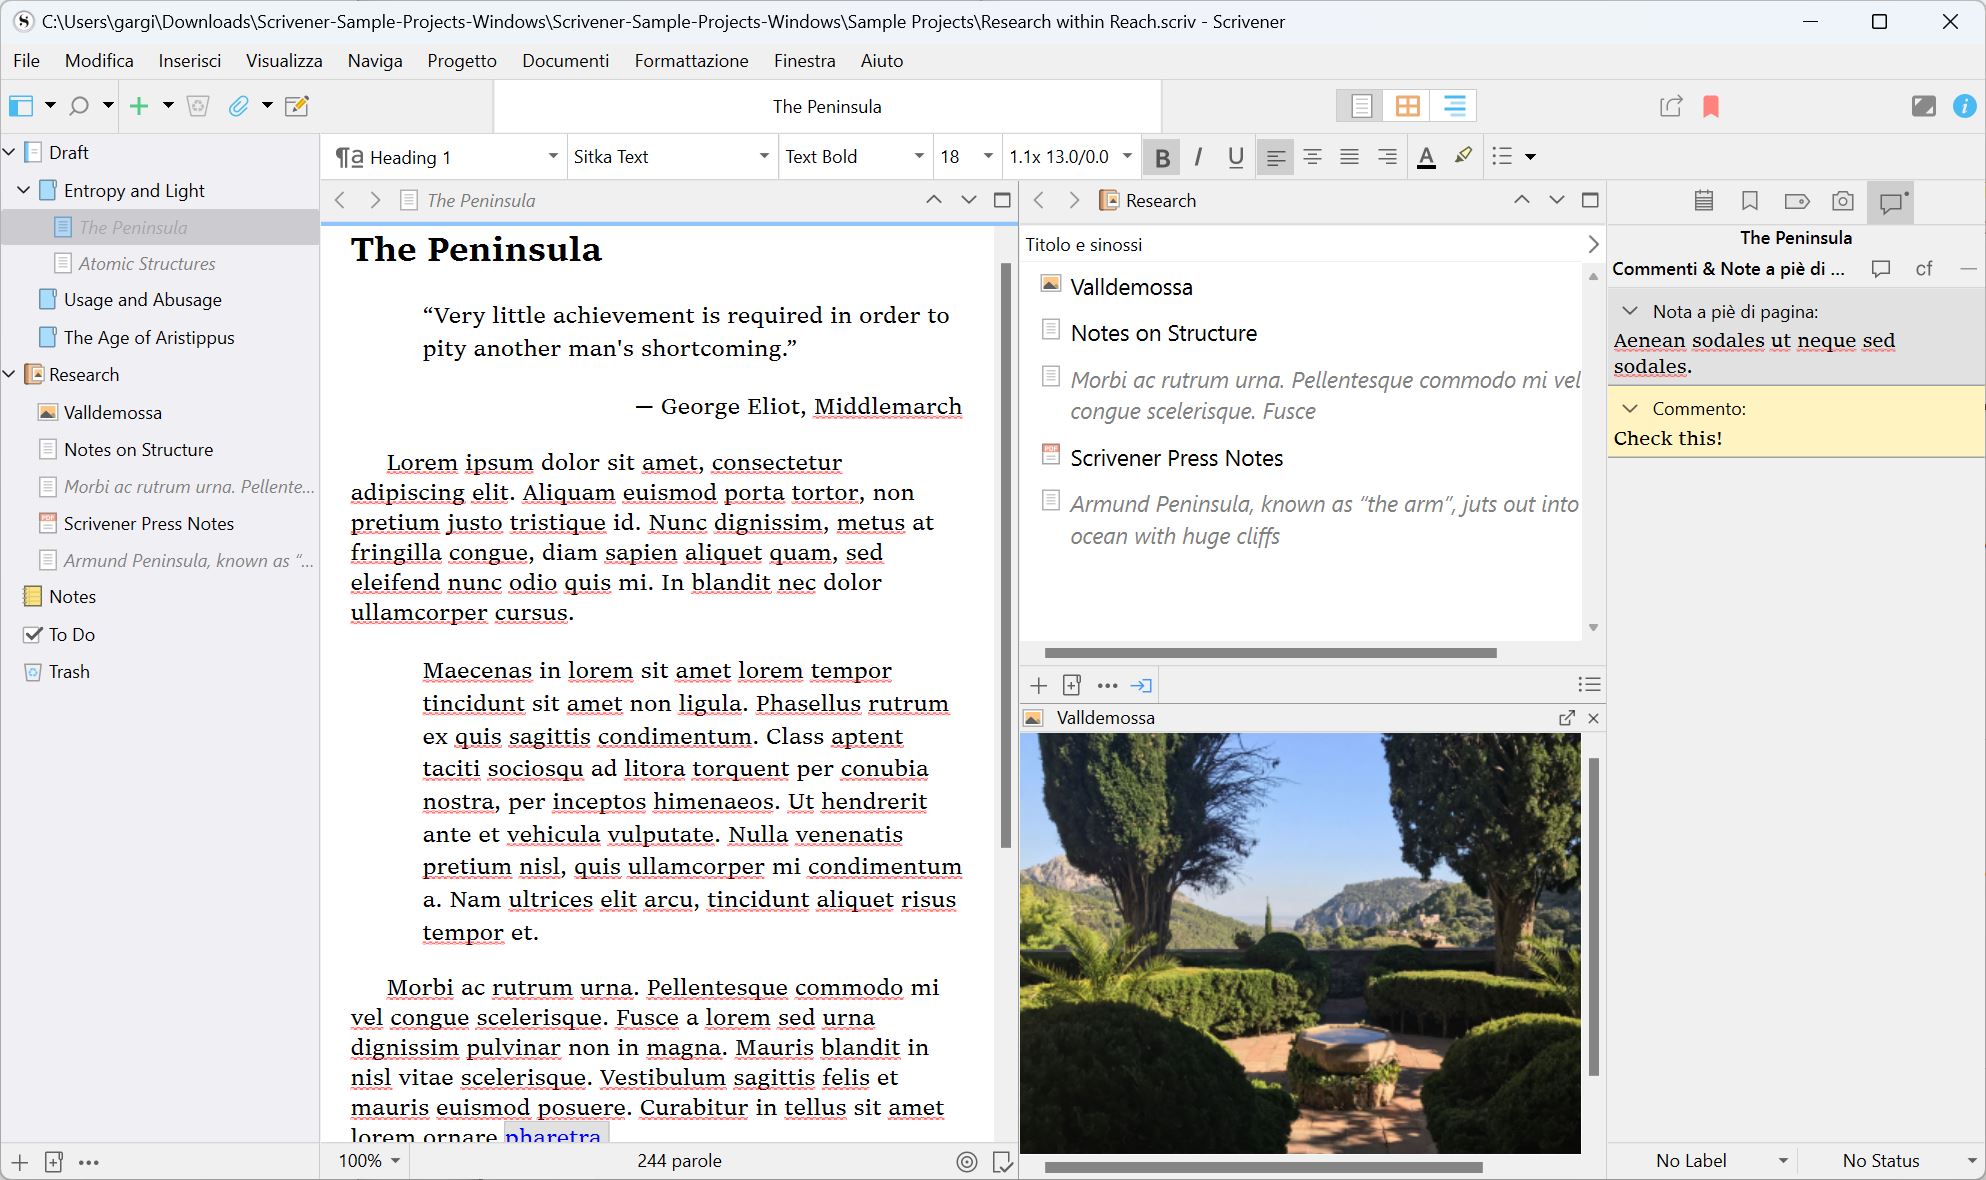Open the Bookmarks inspector tab

click(x=1750, y=202)
